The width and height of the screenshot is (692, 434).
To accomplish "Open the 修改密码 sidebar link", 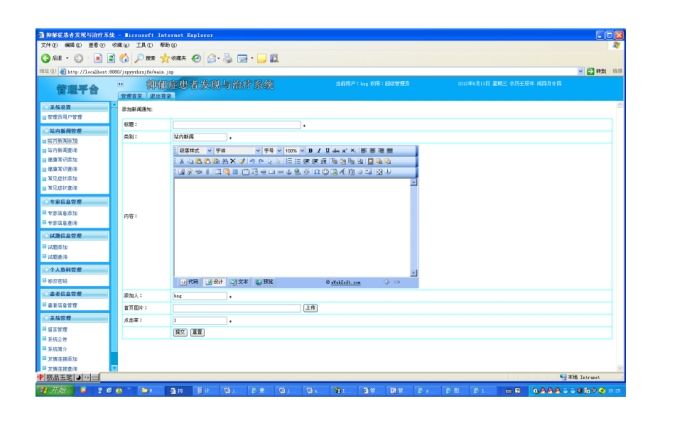I will (58, 281).
